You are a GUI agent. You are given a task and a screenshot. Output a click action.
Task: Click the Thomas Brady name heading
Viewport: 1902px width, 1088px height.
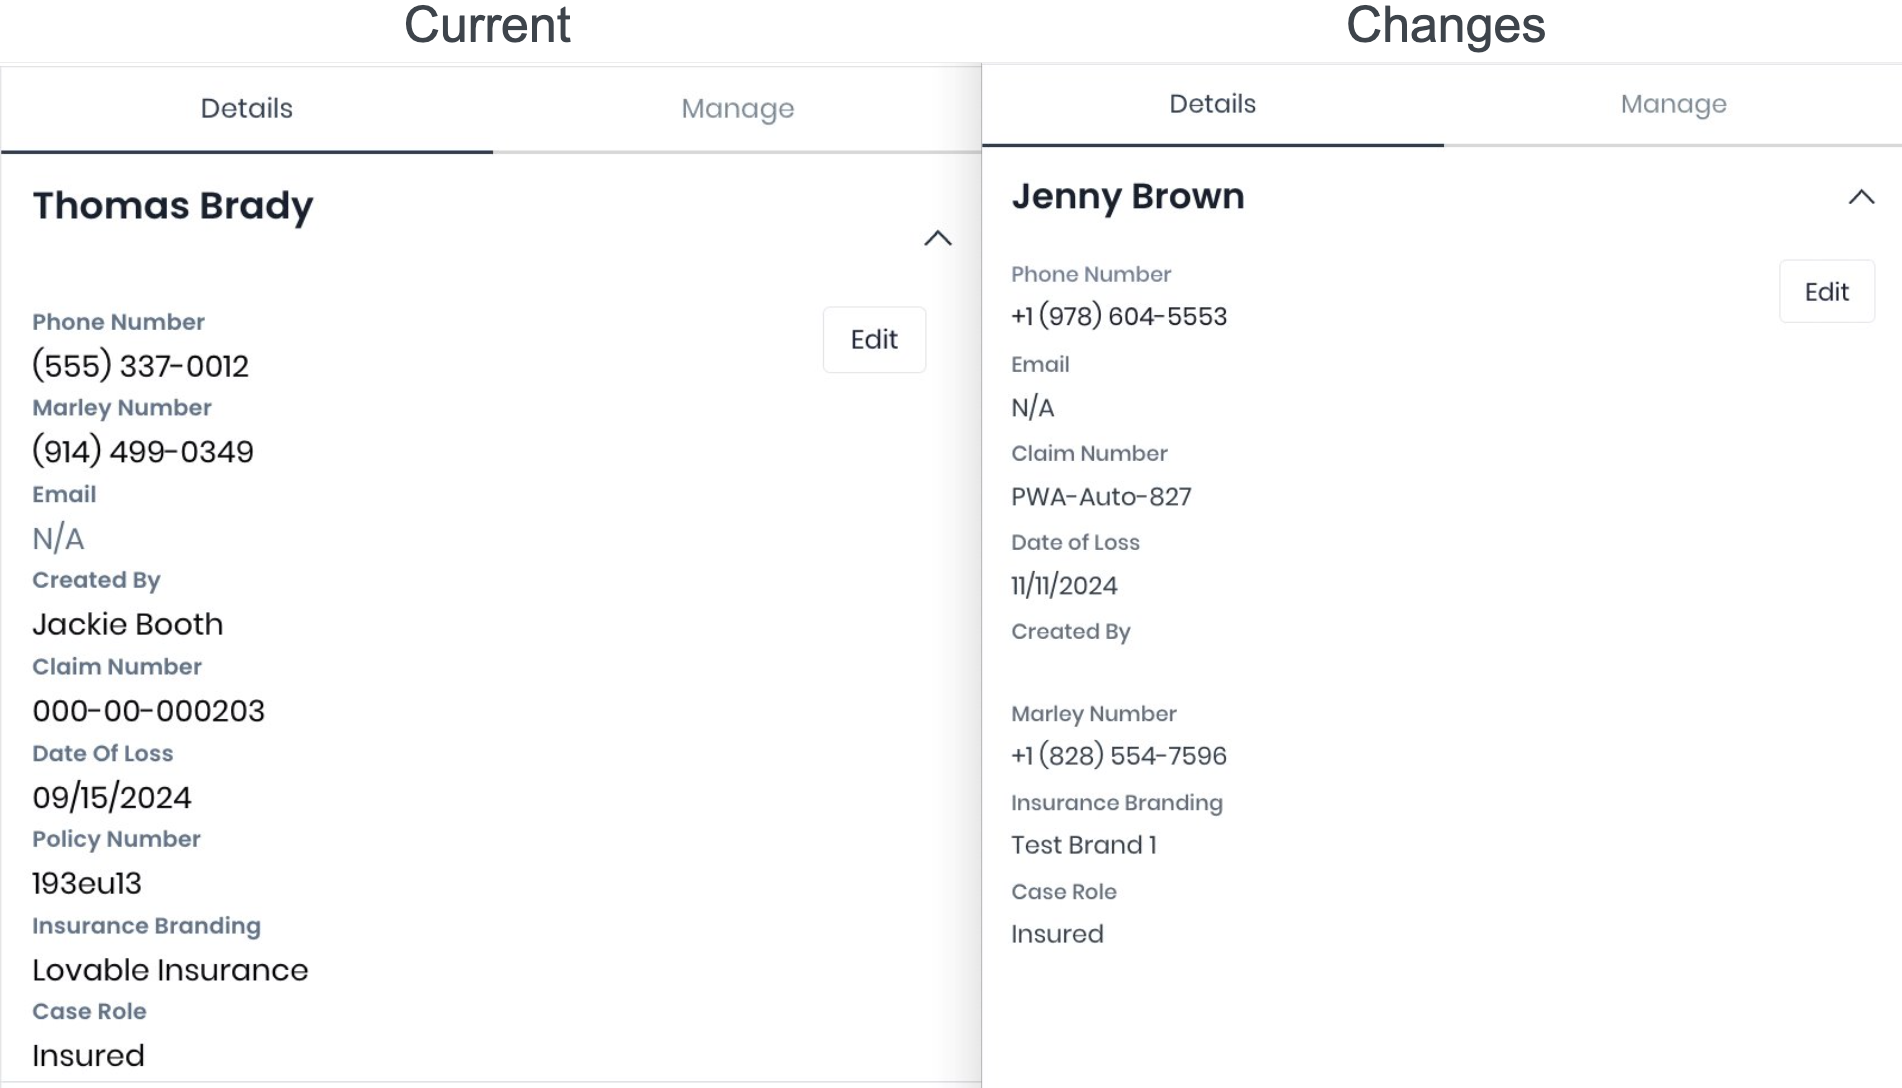(173, 206)
